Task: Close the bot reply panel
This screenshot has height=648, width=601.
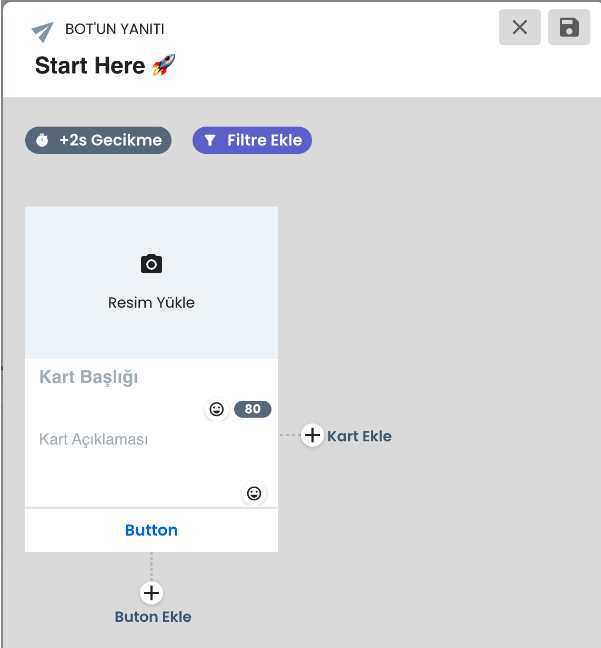Action: point(520,27)
